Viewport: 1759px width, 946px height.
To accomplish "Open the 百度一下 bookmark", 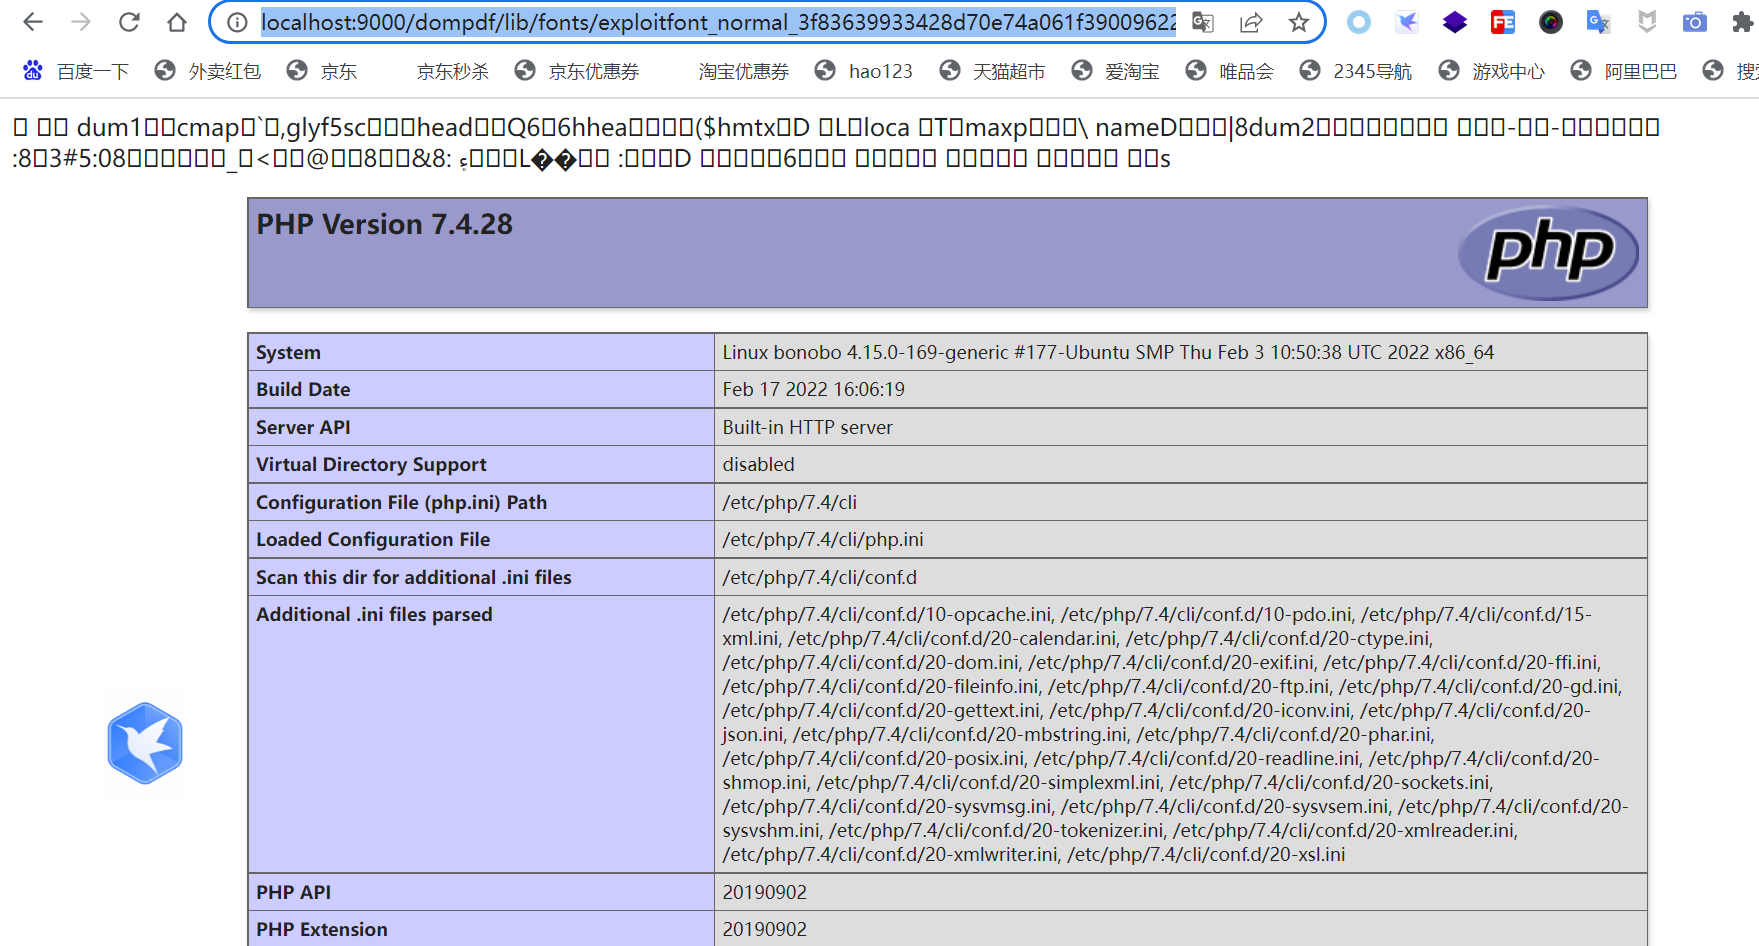I will point(77,71).
